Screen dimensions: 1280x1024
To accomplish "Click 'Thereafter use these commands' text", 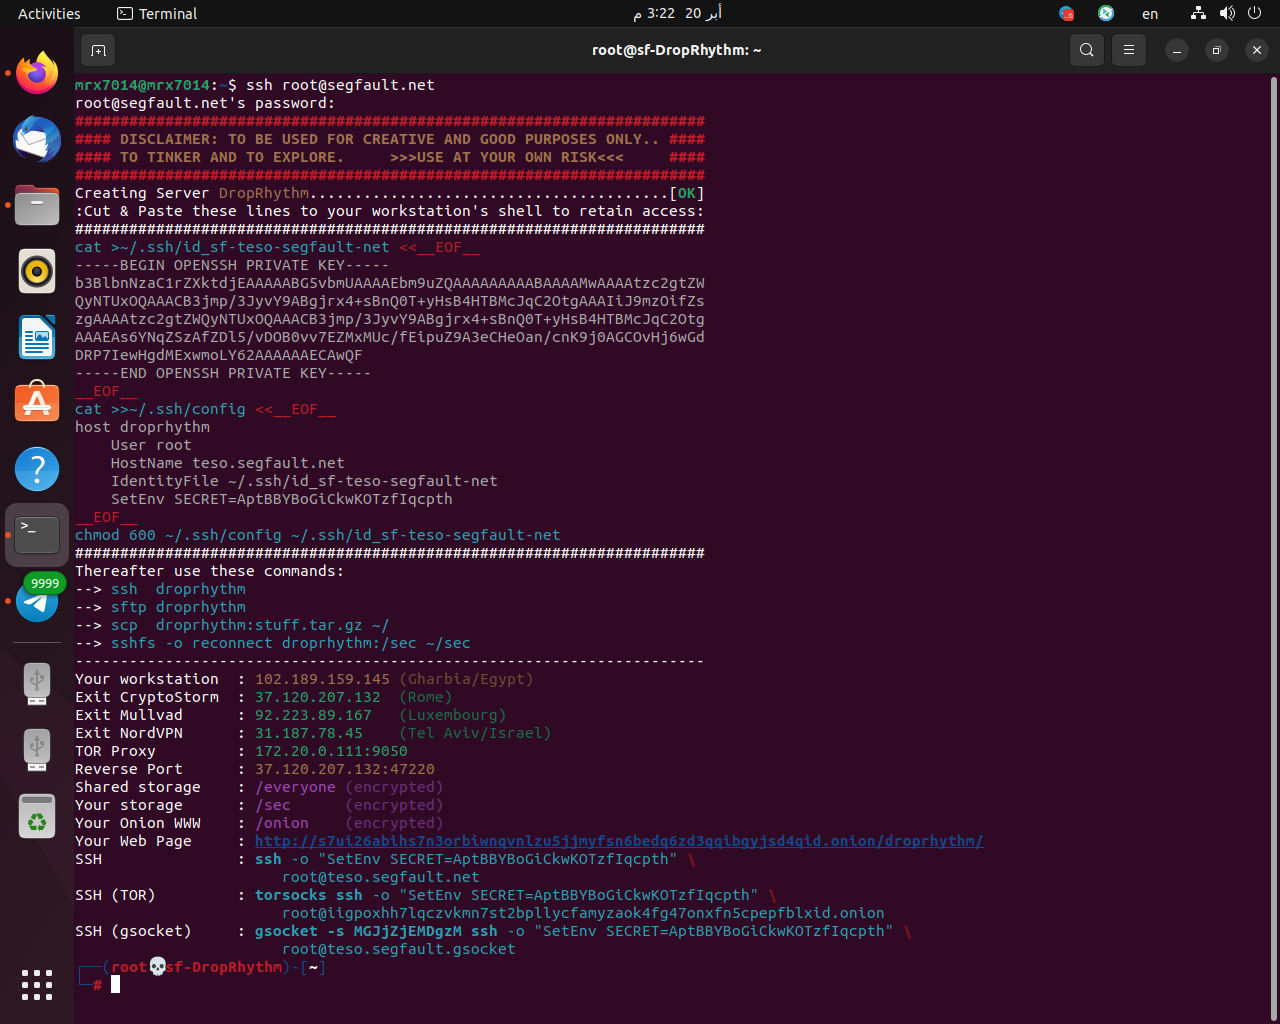I will 210,571.
